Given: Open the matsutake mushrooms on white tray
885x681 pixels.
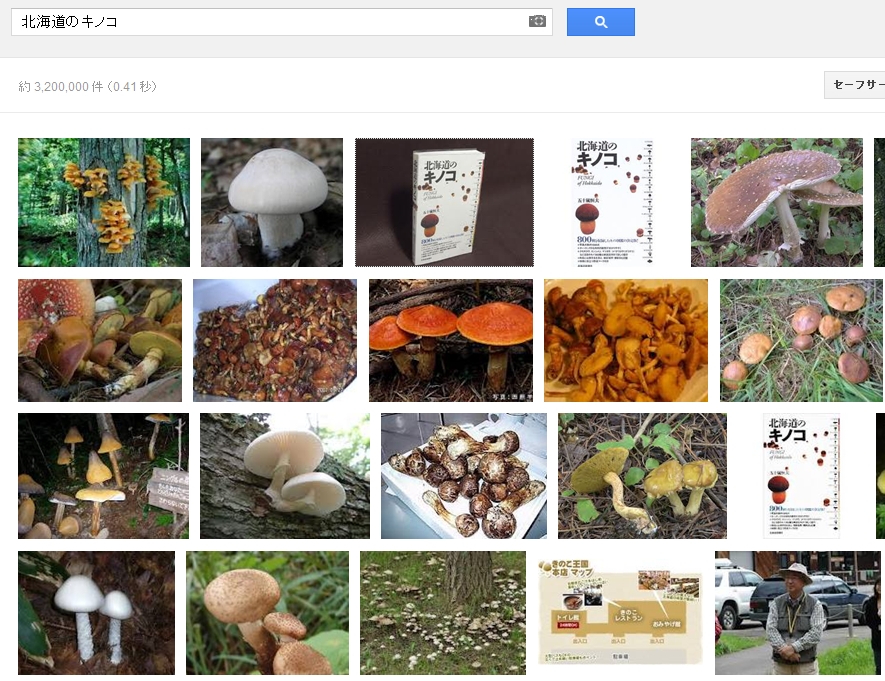Looking at the screenshot, I should pyautogui.click(x=464, y=476).
